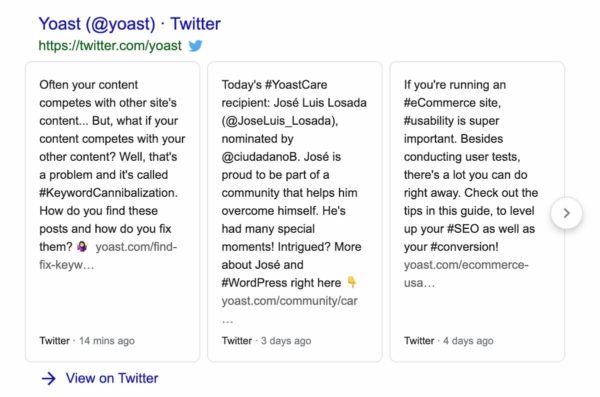Click the arrow icon beside View on Twitter
The width and height of the screenshot is (600, 397).
tap(49, 379)
